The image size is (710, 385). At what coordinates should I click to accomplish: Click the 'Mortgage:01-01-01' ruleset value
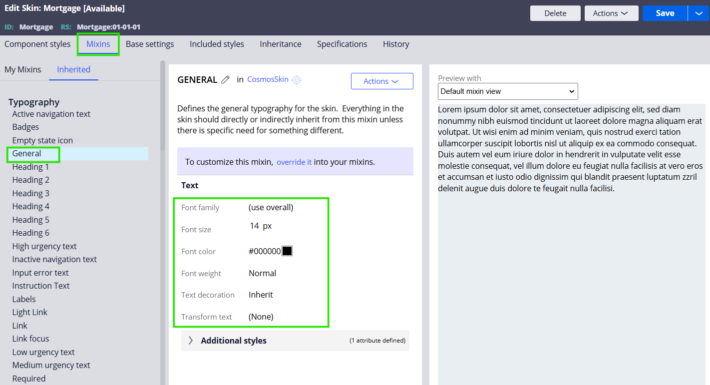[x=108, y=27]
